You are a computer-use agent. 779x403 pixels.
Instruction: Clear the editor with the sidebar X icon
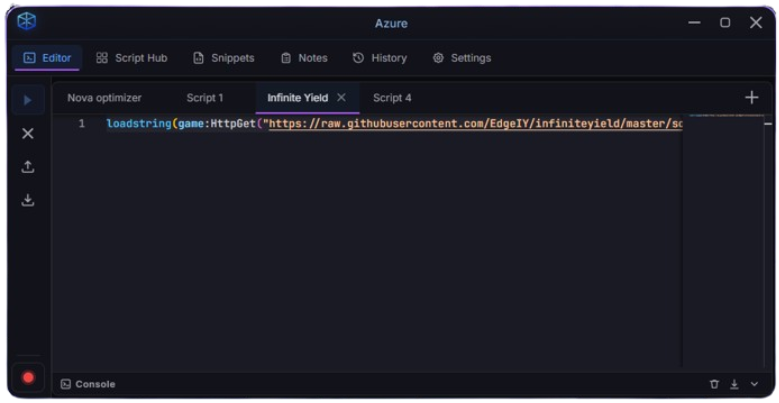(x=28, y=133)
